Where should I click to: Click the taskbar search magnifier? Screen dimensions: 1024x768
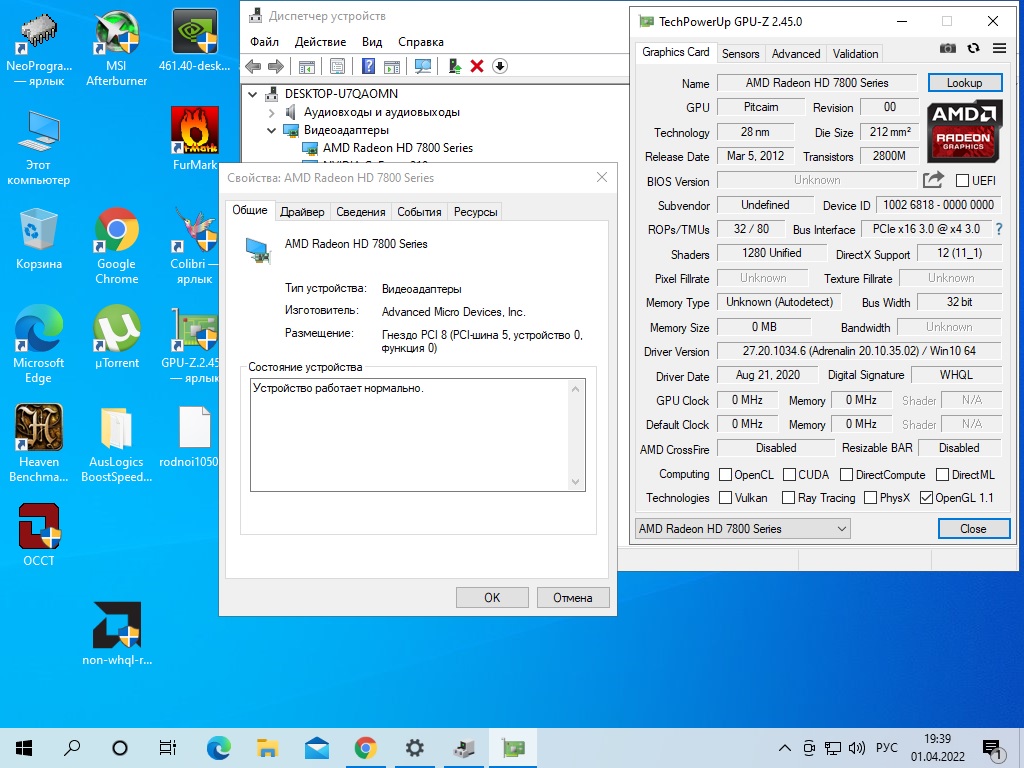72,748
